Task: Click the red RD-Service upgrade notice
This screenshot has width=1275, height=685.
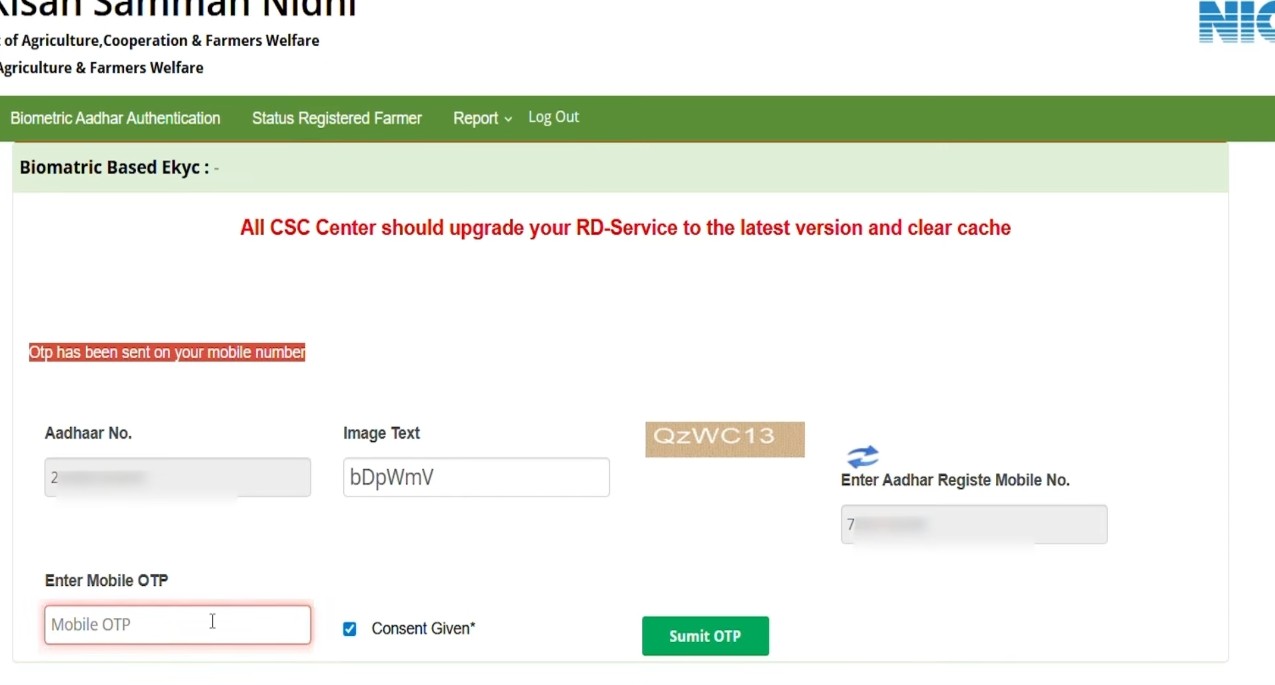Action: [x=625, y=228]
